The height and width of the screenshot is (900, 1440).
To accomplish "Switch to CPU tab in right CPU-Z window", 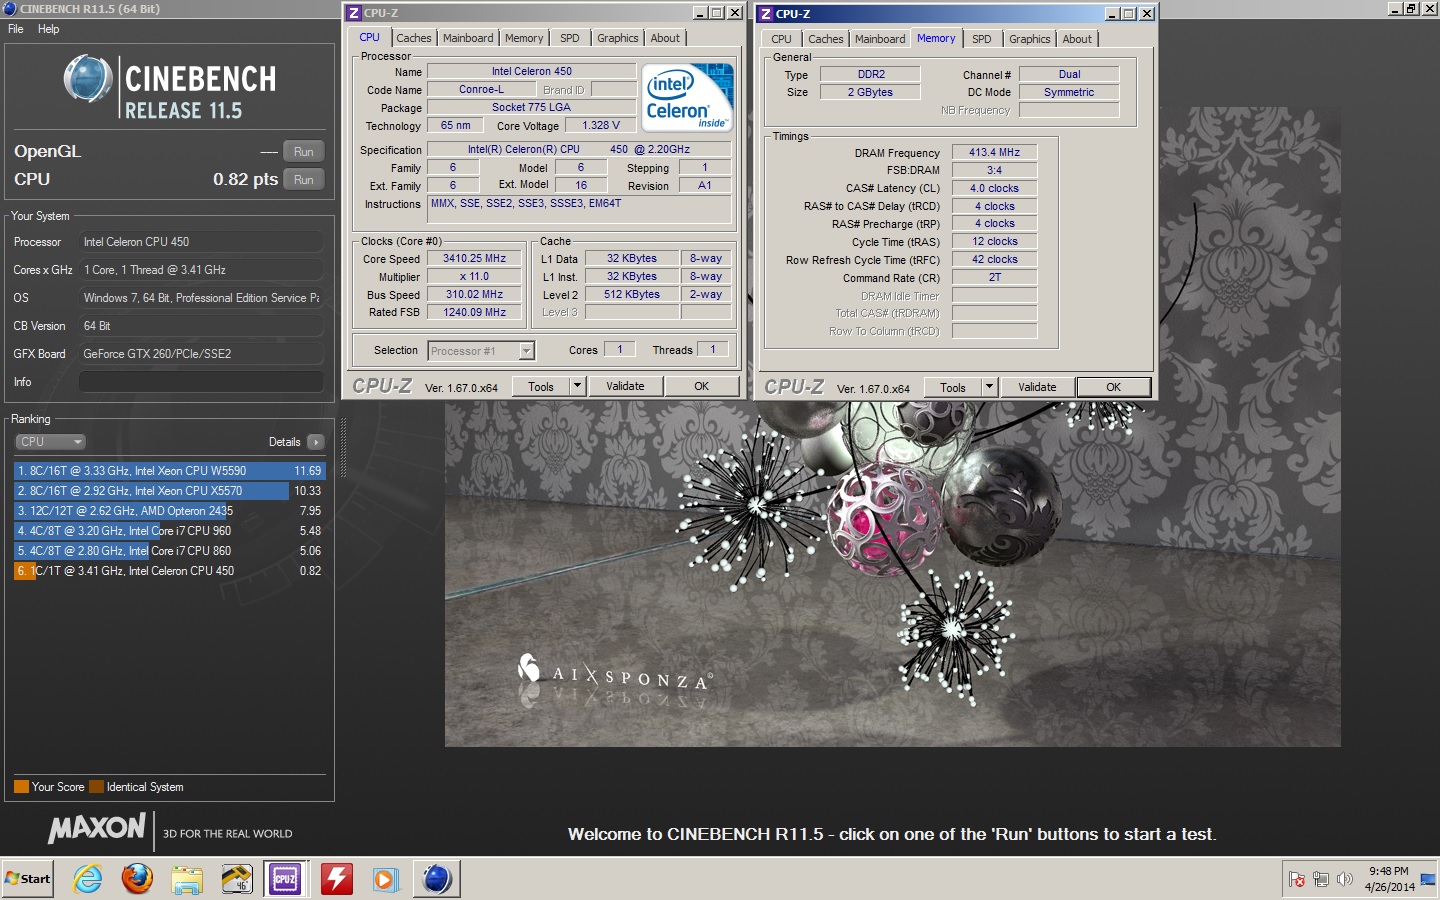I will 781,39.
